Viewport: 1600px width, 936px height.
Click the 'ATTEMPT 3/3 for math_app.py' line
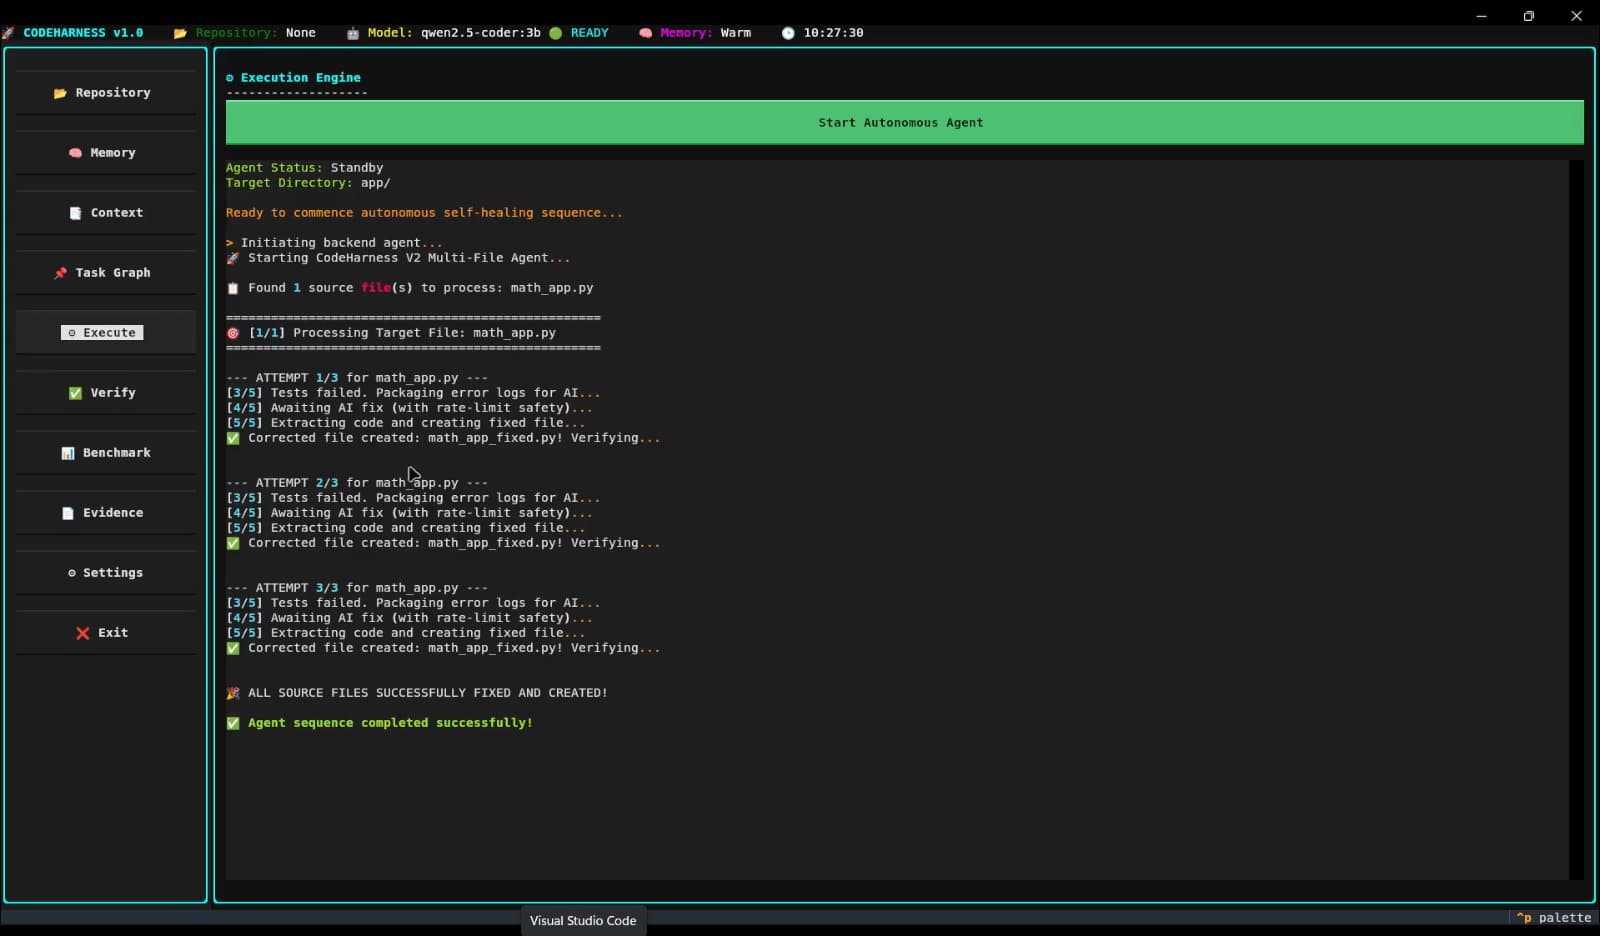coord(357,588)
